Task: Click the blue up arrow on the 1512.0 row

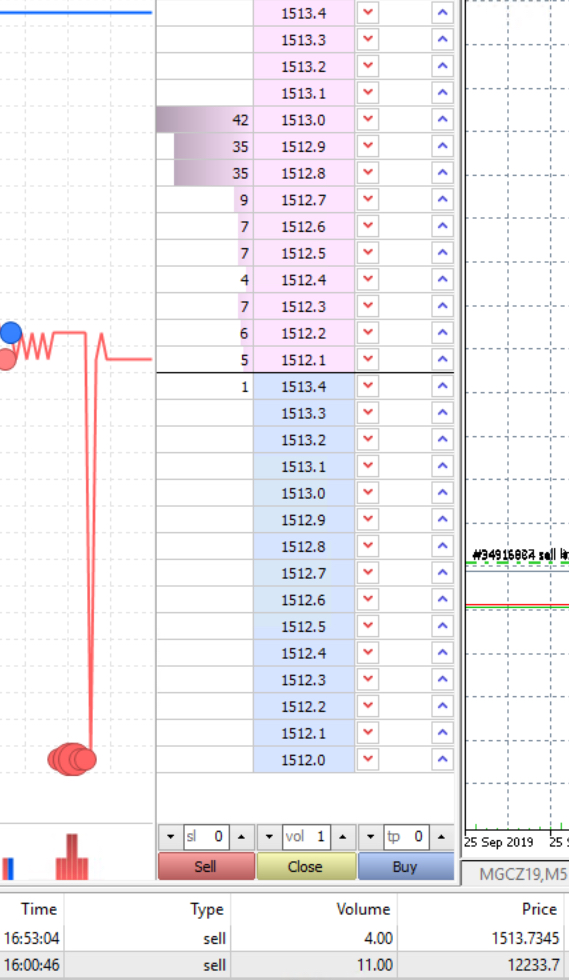Action: (442, 759)
